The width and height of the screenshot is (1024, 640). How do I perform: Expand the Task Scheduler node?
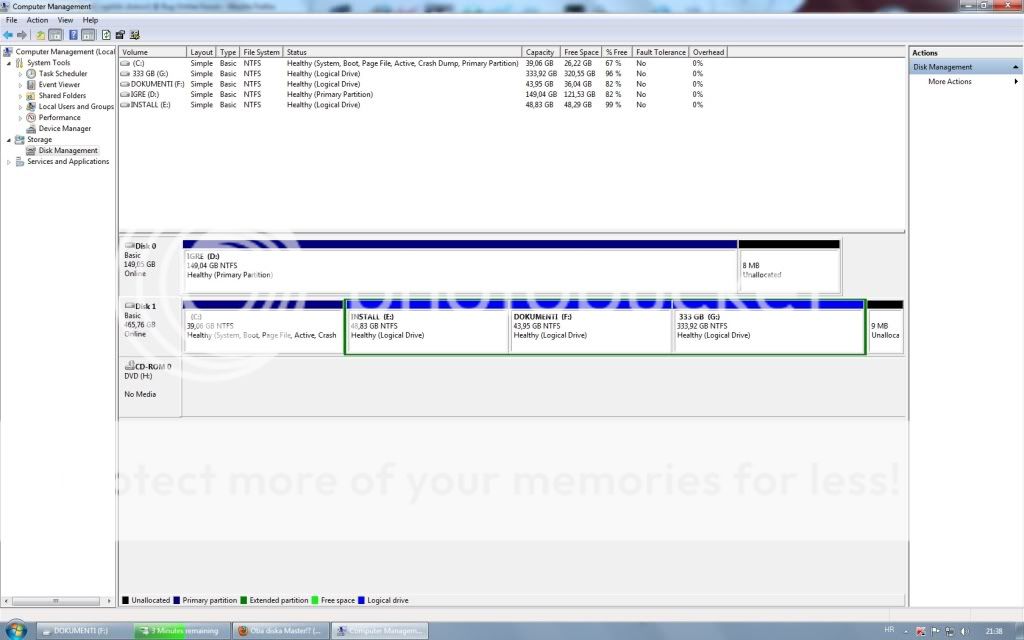pyautogui.click(x=19, y=74)
